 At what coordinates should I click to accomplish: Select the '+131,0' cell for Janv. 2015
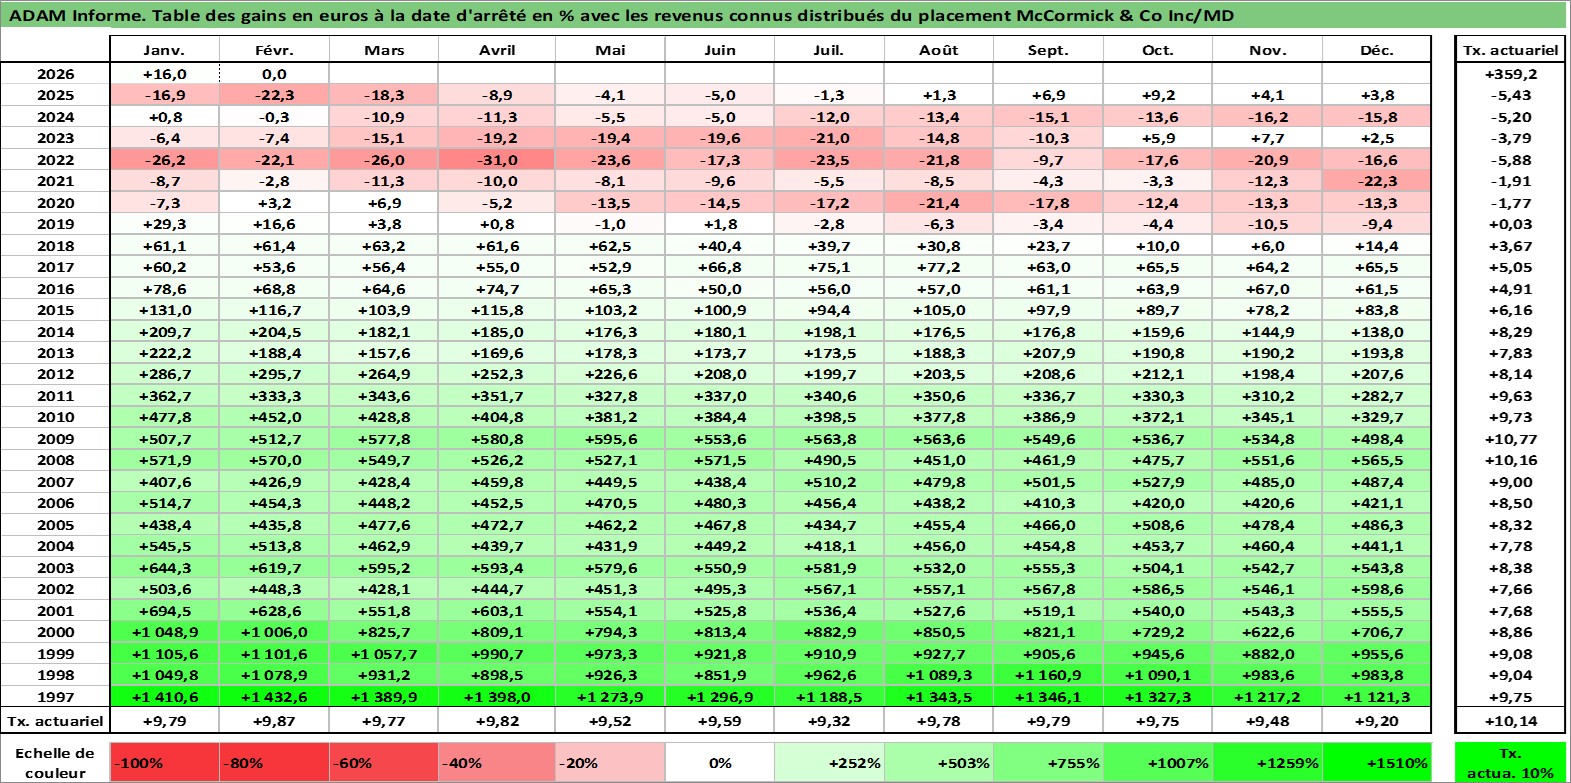point(164,310)
